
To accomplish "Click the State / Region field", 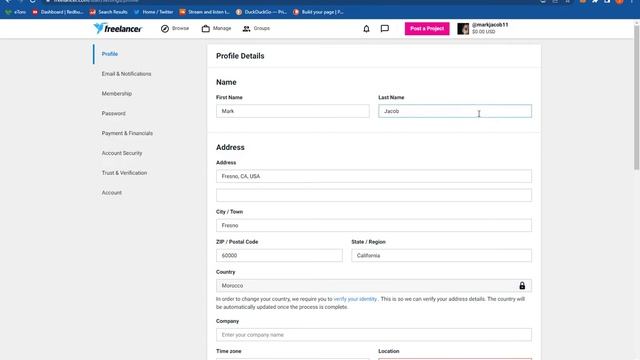I will click(x=441, y=256).
